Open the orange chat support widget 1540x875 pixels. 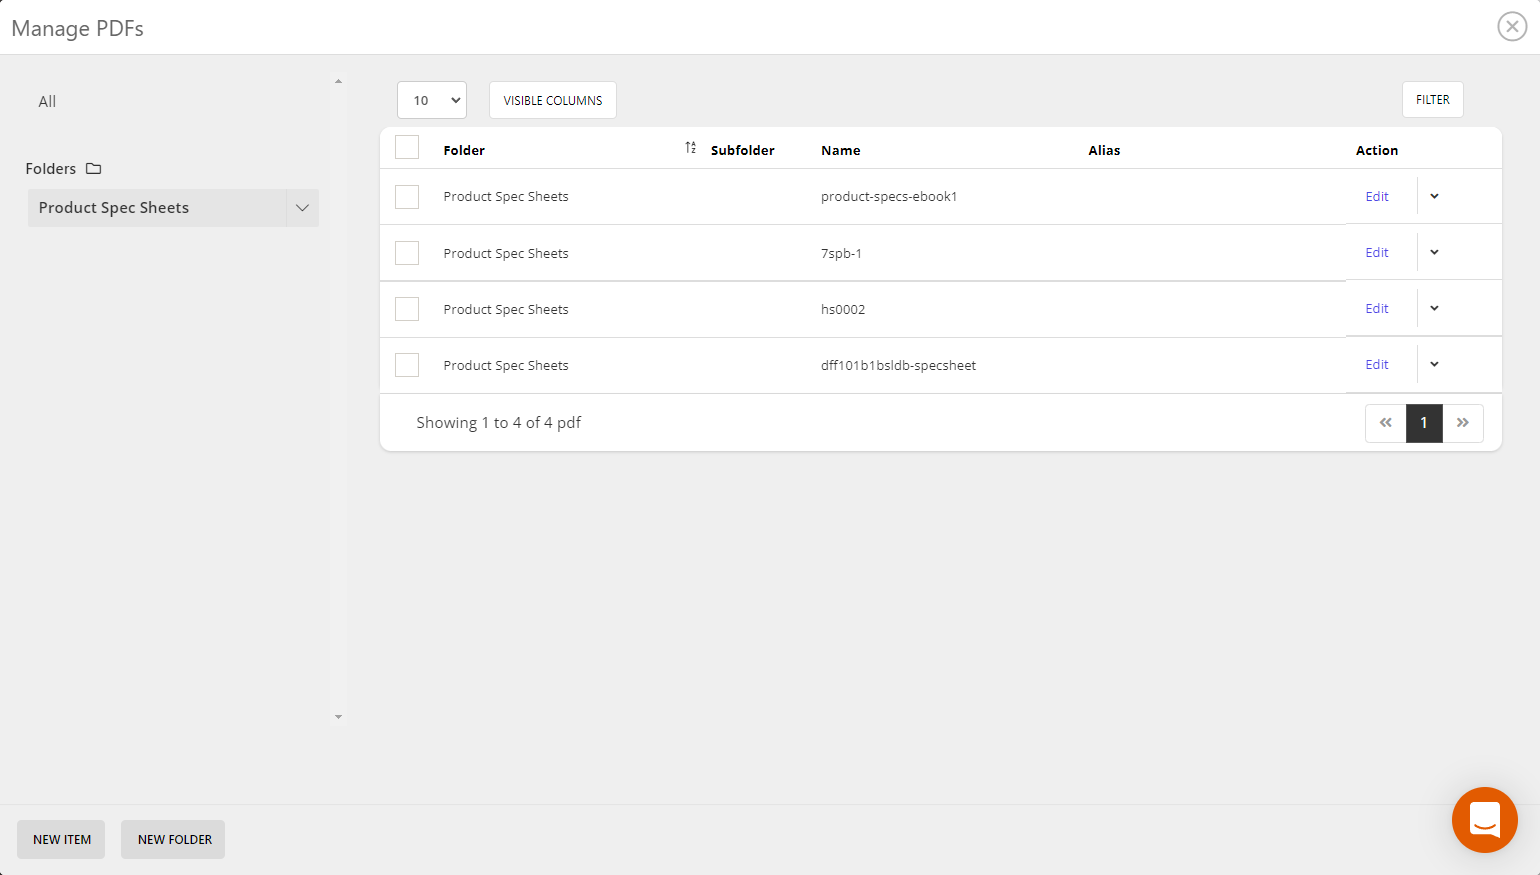(x=1484, y=820)
